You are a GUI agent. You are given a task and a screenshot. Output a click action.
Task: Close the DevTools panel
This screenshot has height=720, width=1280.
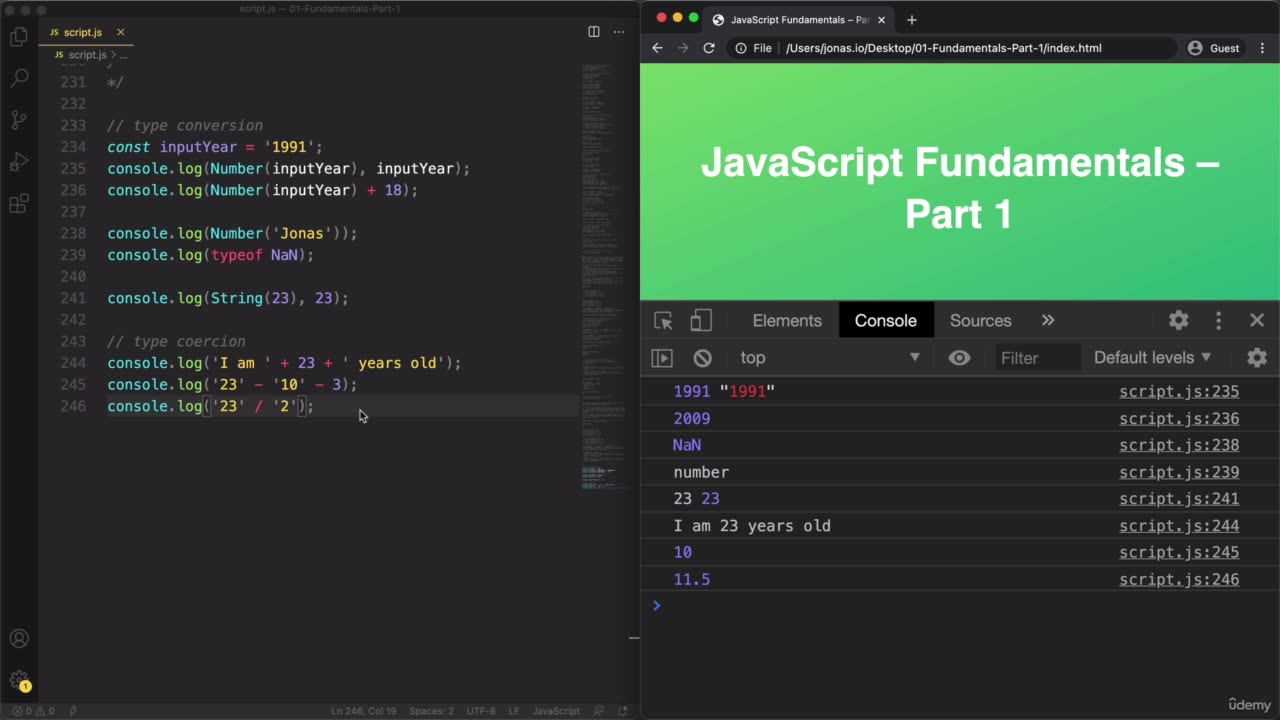pos(1257,320)
